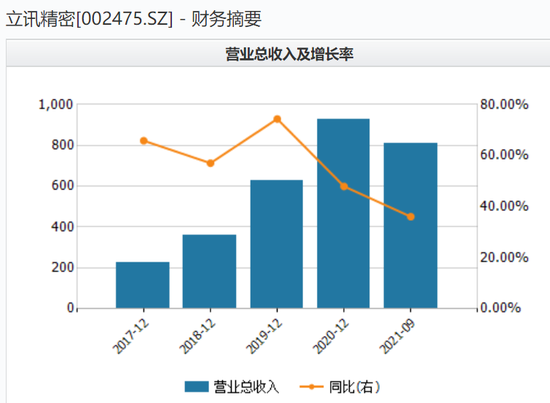The height and width of the screenshot is (403, 550).
Task: Click the 400 left axis value
Action: click(x=62, y=227)
